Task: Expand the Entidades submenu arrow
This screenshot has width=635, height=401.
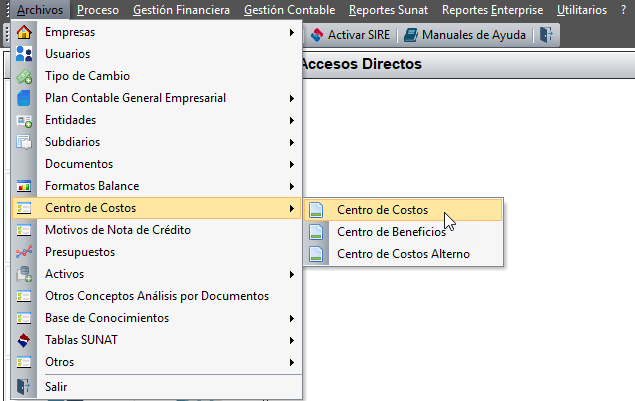Action: click(x=292, y=120)
